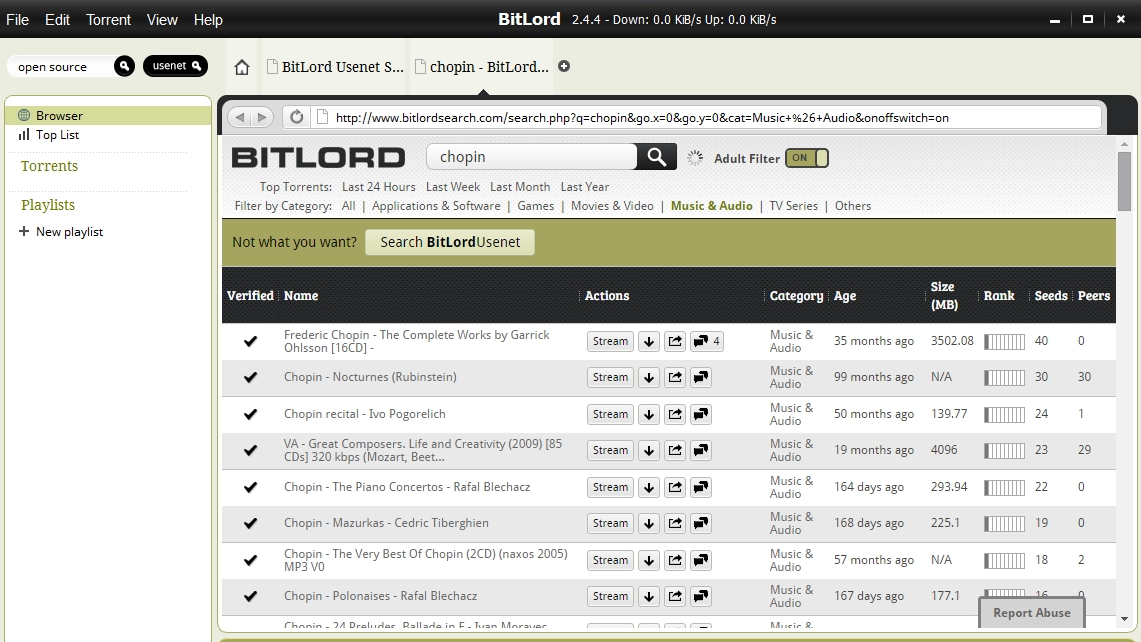The height and width of the screenshot is (642, 1141).
Task: Click the open source search magnifier icon
Action: tap(124, 66)
